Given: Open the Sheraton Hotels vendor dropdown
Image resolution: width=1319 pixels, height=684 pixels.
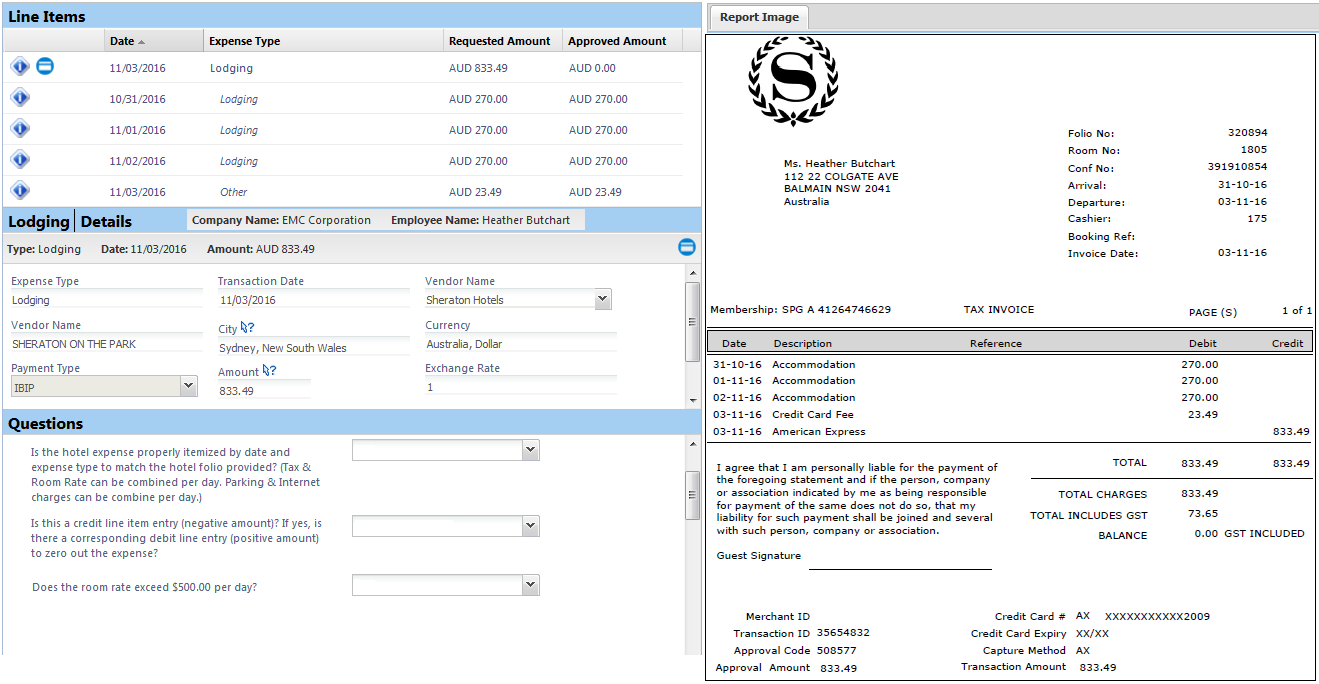Looking at the screenshot, I should pyautogui.click(x=602, y=299).
